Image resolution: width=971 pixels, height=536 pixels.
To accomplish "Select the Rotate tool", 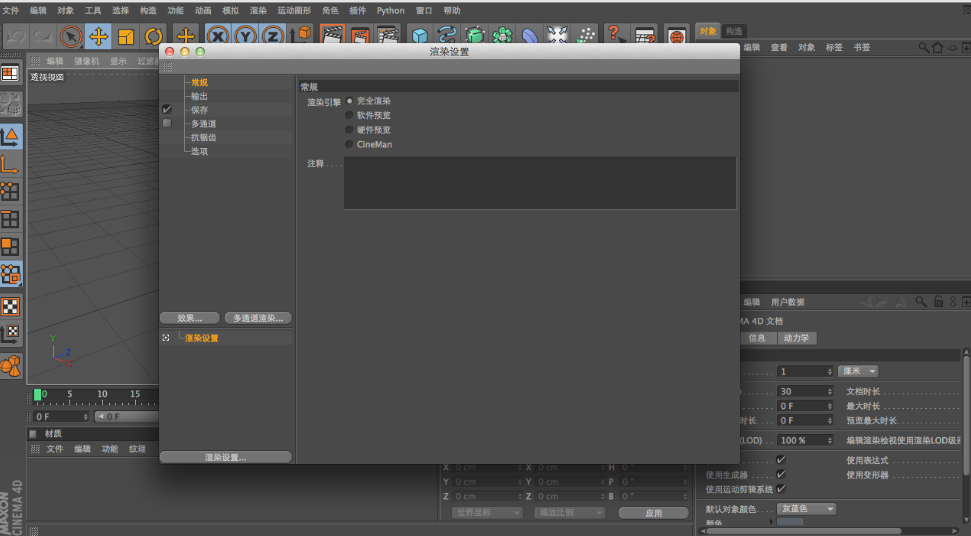I will 153,36.
